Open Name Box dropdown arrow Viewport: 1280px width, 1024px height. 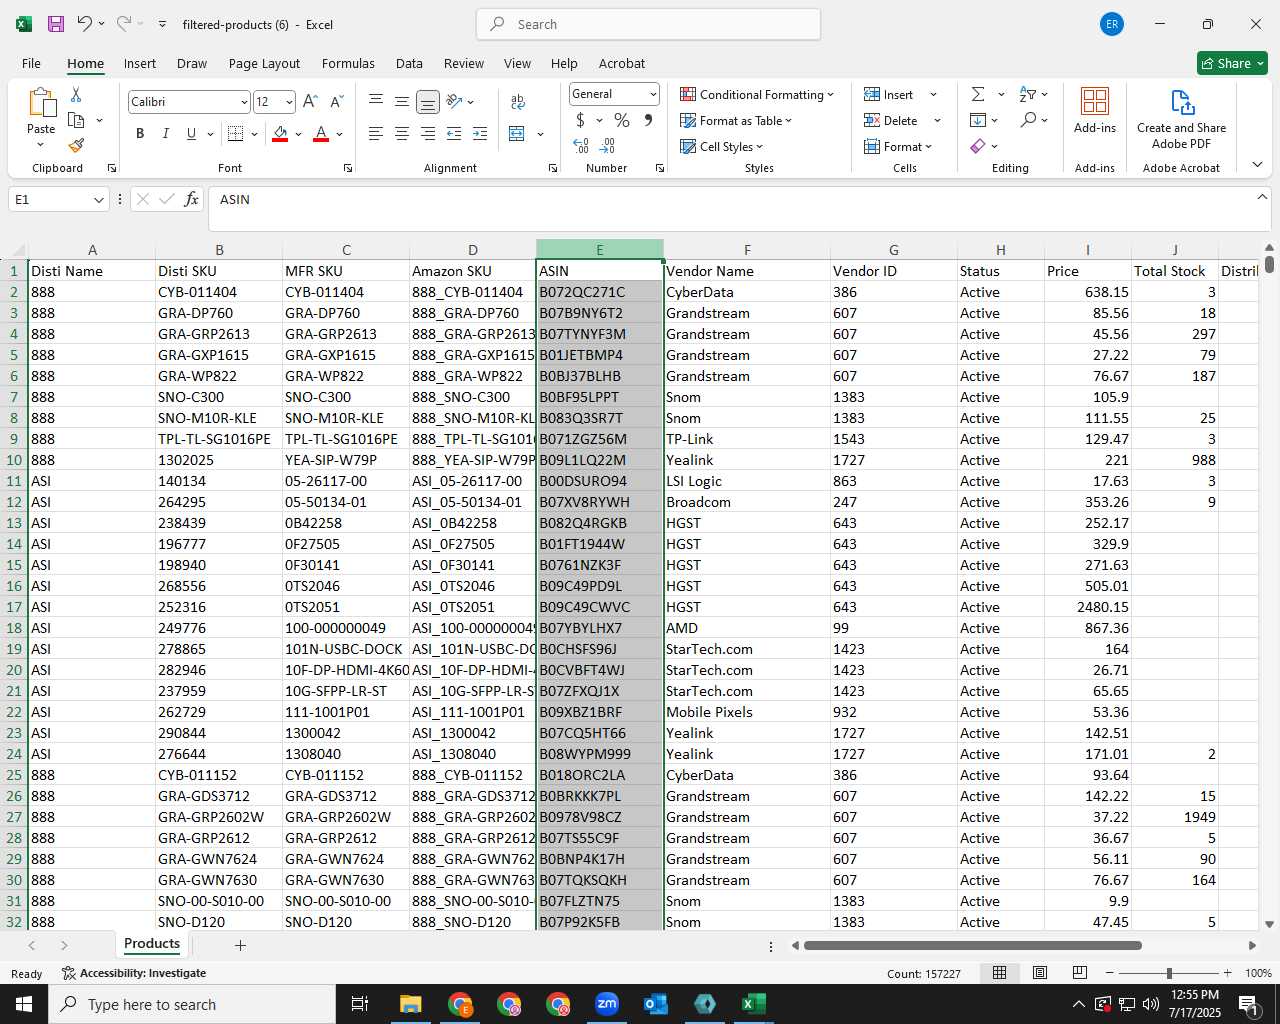[98, 200]
